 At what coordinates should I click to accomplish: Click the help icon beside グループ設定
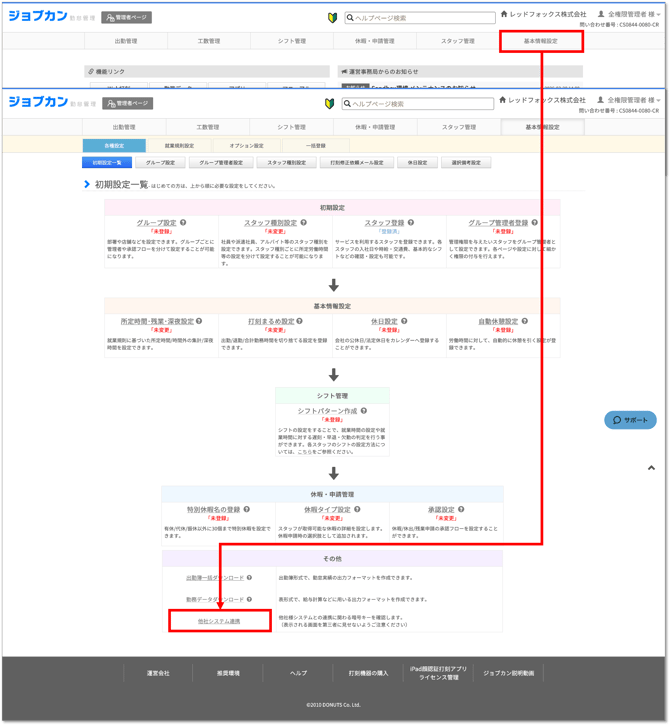(183, 223)
